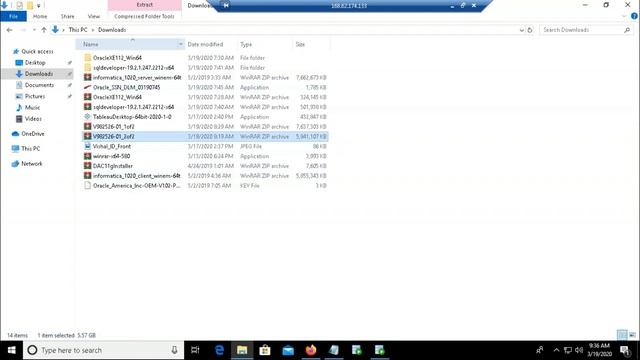The image size is (640, 360).
Task: Open the Windows Start menu
Action: pyautogui.click(x=11, y=350)
